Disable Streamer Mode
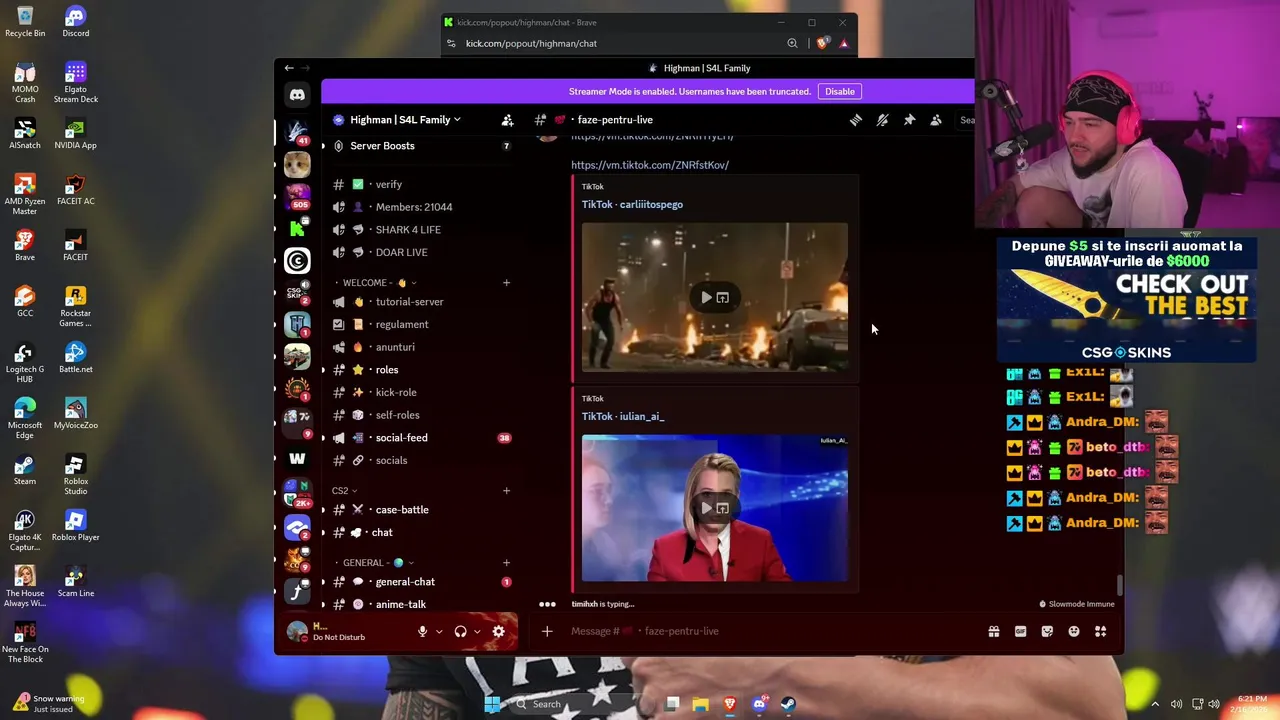Image resolution: width=1280 pixels, height=720 pixels. tap(840, 91)
